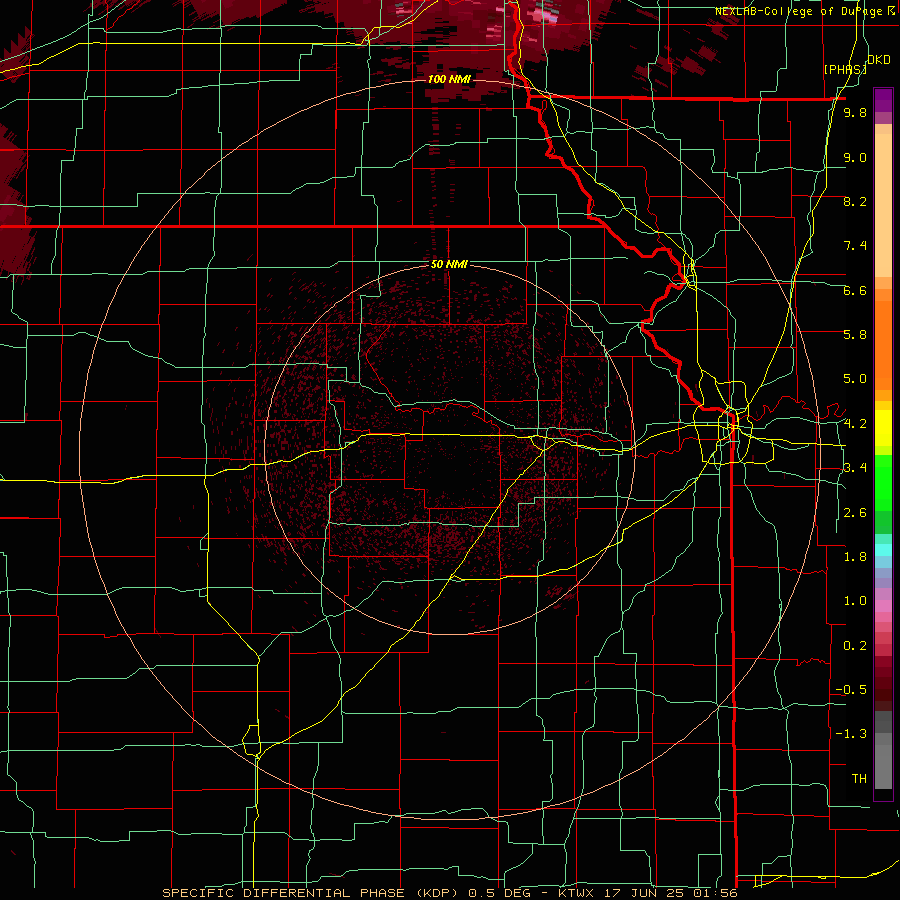This screenshot has width=900, height=900.
Task: Click the "5.0" color scale value
Action: coord(855,379)
